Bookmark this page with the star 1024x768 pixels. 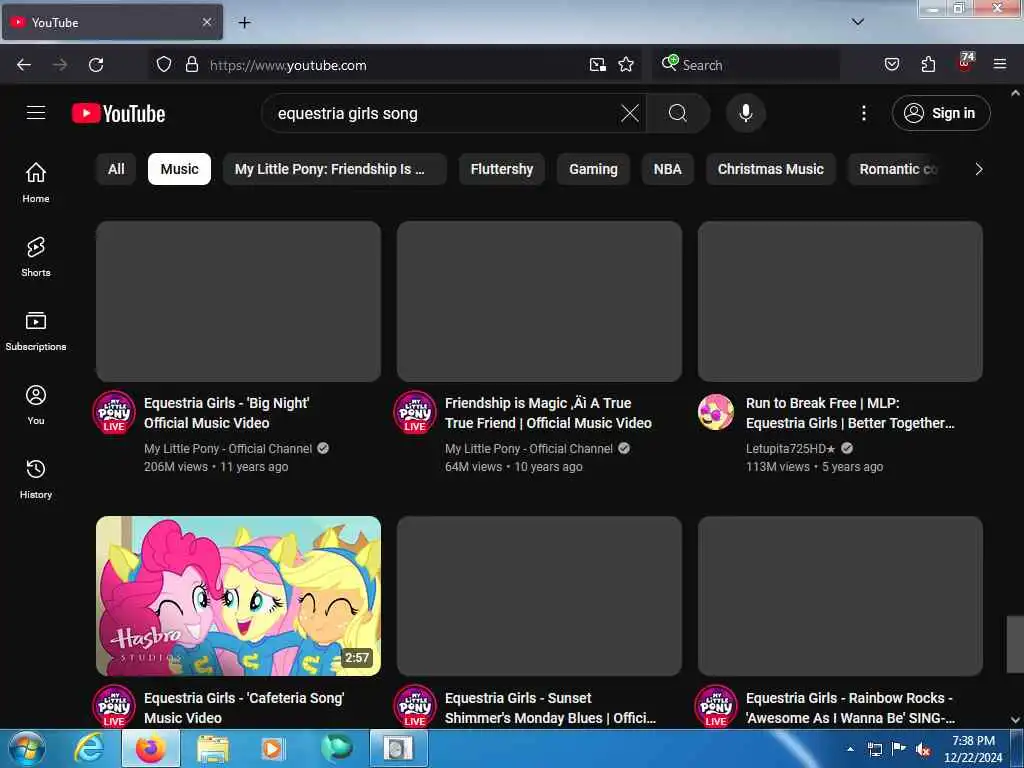pyautogui.click(x=626, y=65)
